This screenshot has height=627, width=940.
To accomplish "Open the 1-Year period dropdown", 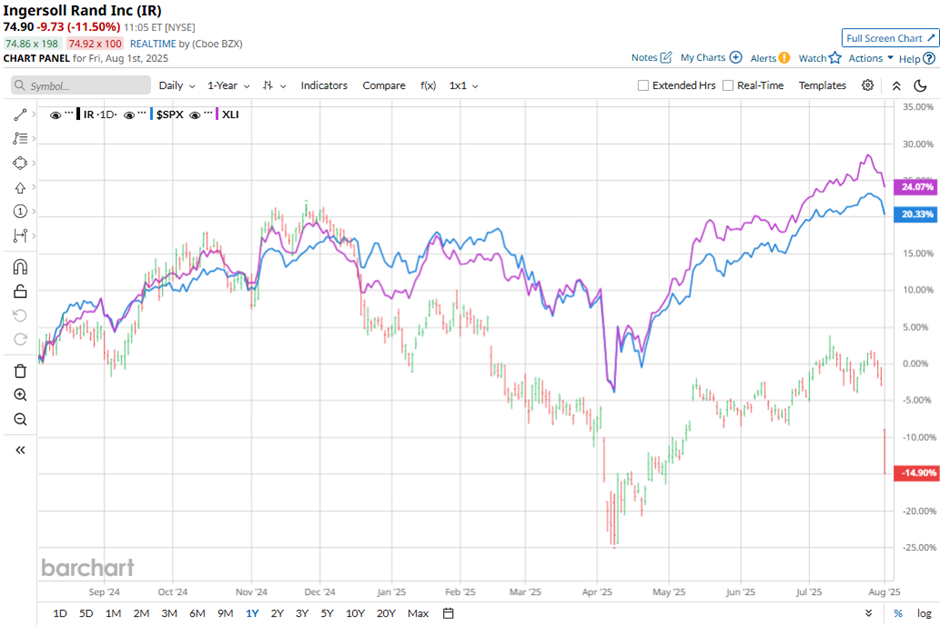I will [x=228, y=86].
